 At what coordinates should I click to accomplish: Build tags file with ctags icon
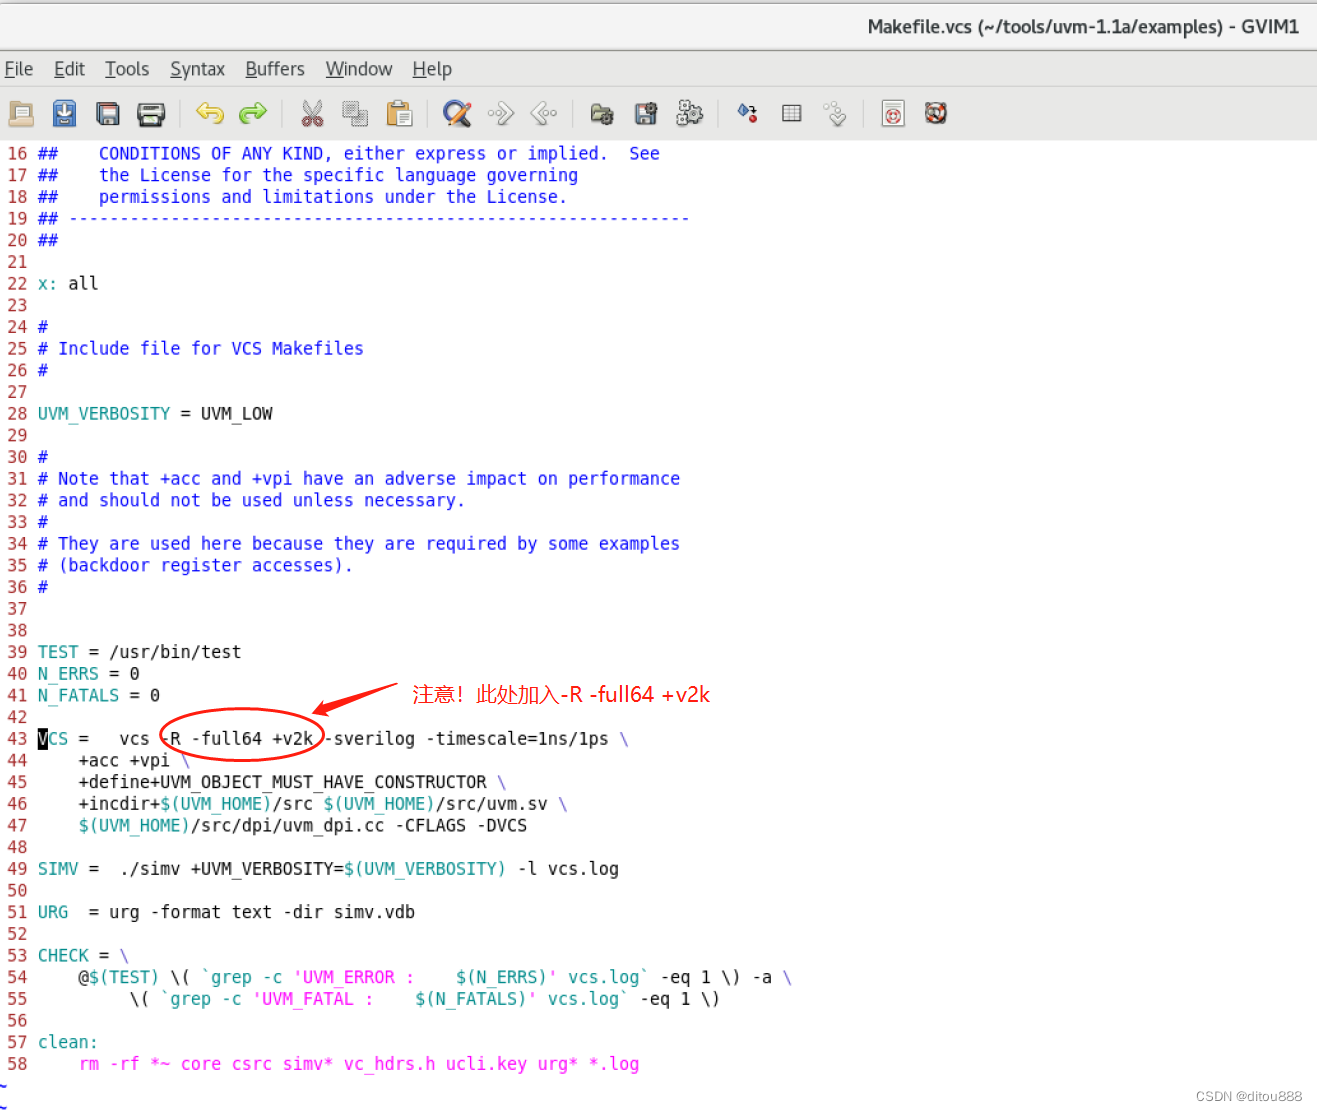pyautogui.click(x=792, y=114)
